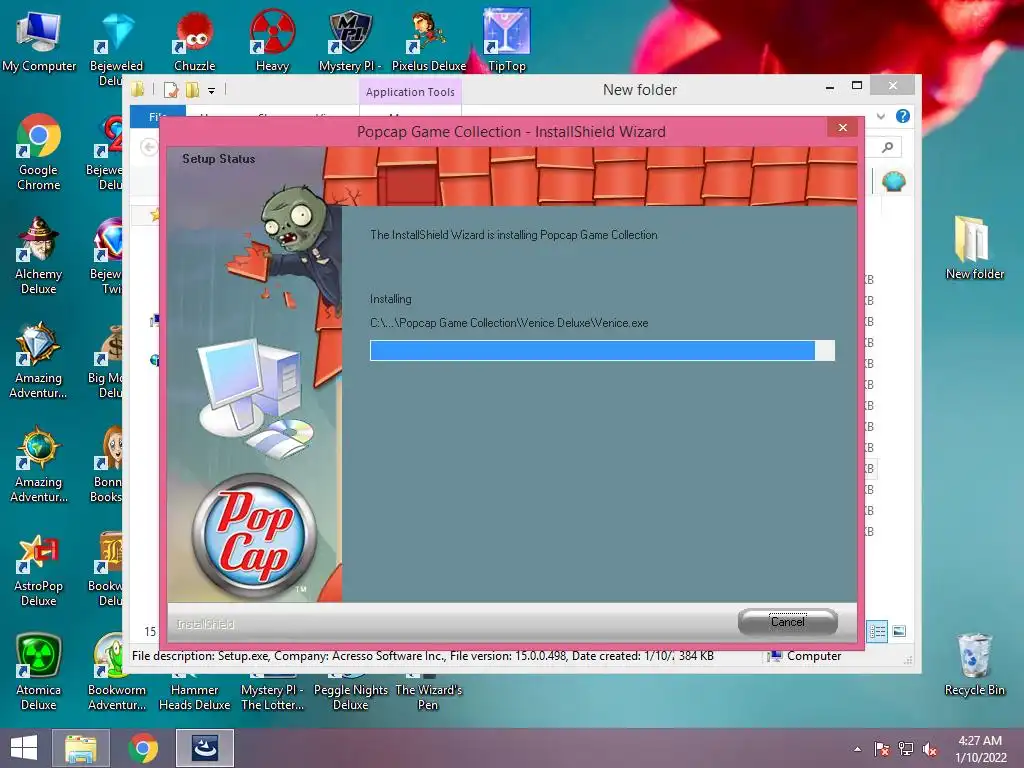Image resolution: width=1024 pixels, height=768 pixels.
Task: Click the Explorer back navigation arrow
Action: pos(149,148)
